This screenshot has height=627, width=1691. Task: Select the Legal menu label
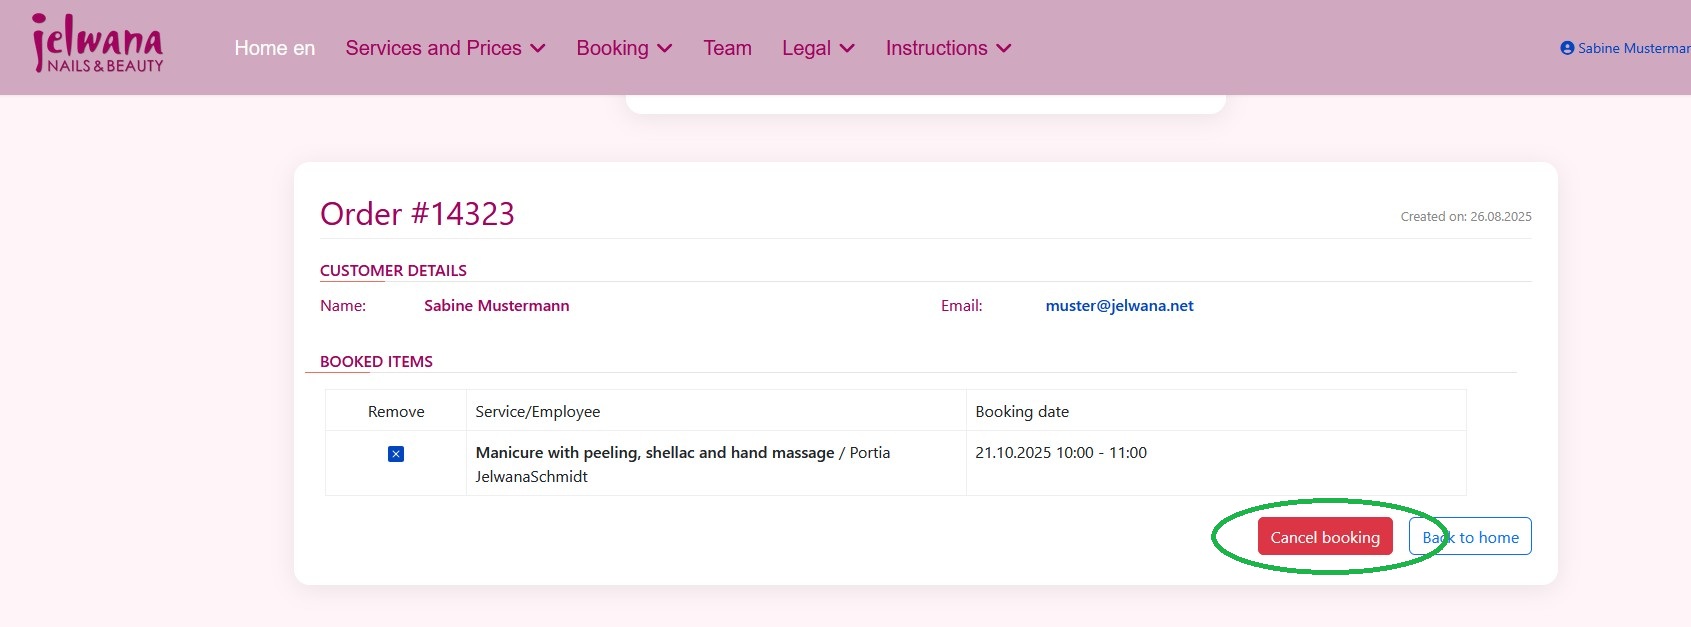pos(806,48)
